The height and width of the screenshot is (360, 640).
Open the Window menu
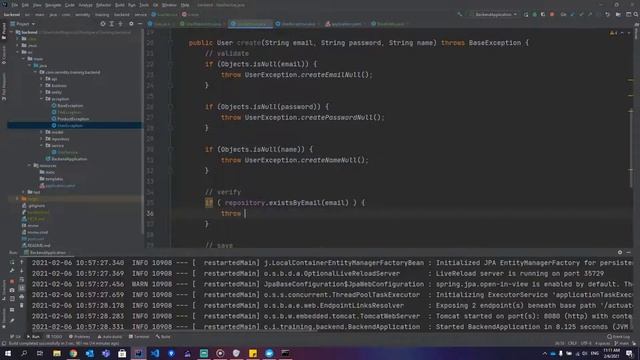click(169, 5)
